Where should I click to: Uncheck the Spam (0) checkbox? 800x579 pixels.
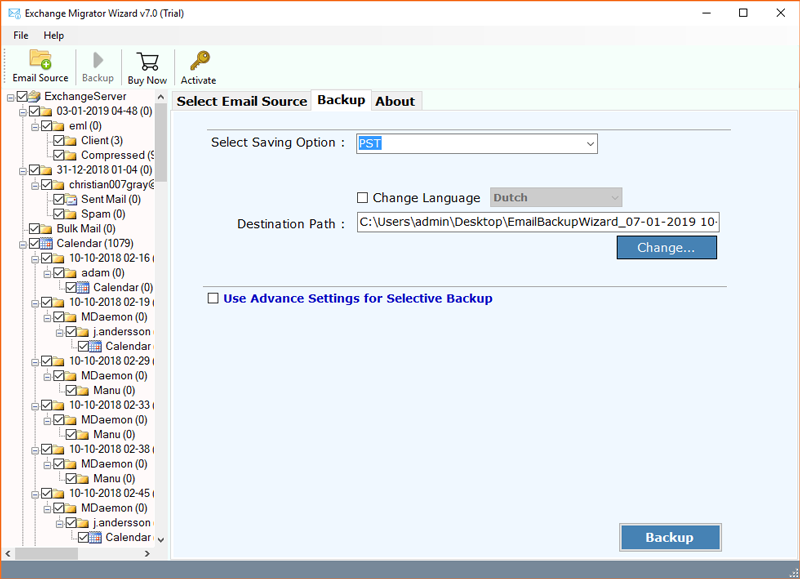(x=59, y=214)
